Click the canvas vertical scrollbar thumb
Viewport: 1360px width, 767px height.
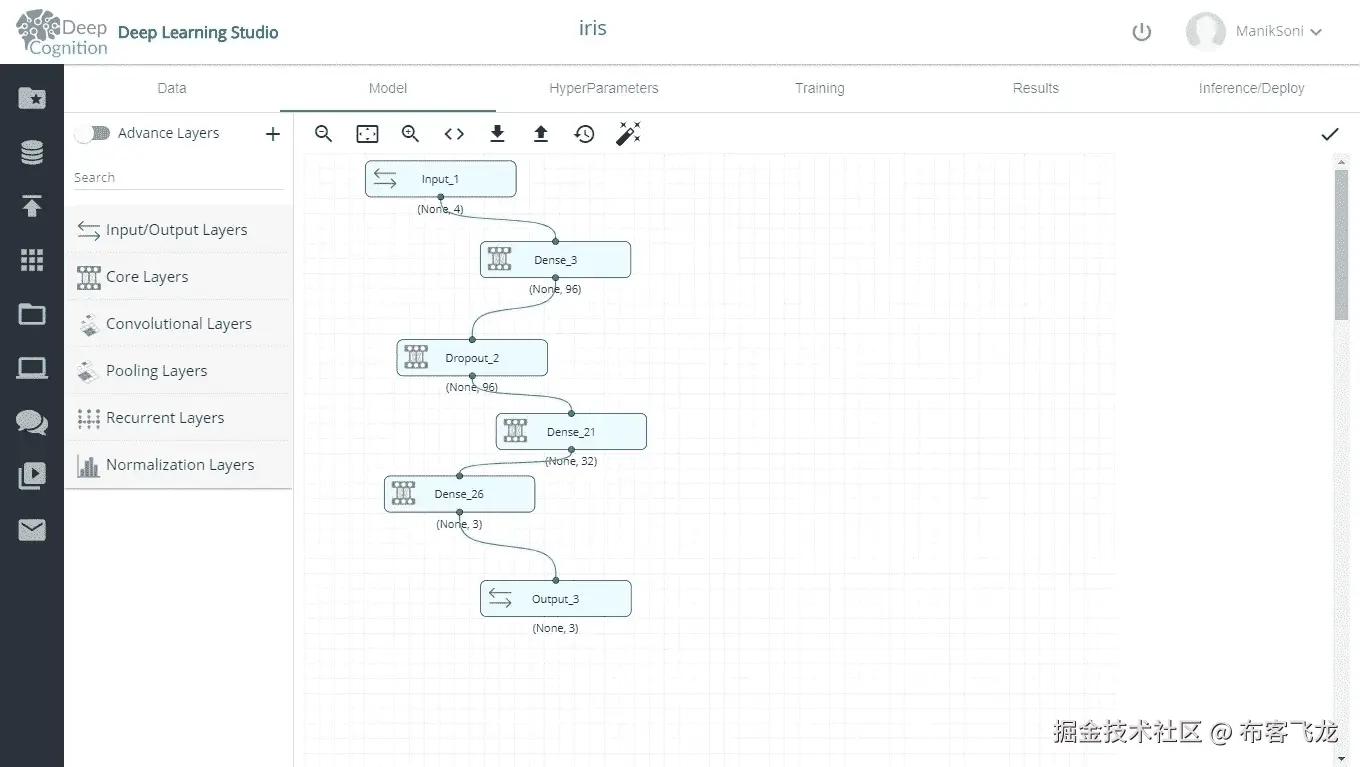(1342, 244)
